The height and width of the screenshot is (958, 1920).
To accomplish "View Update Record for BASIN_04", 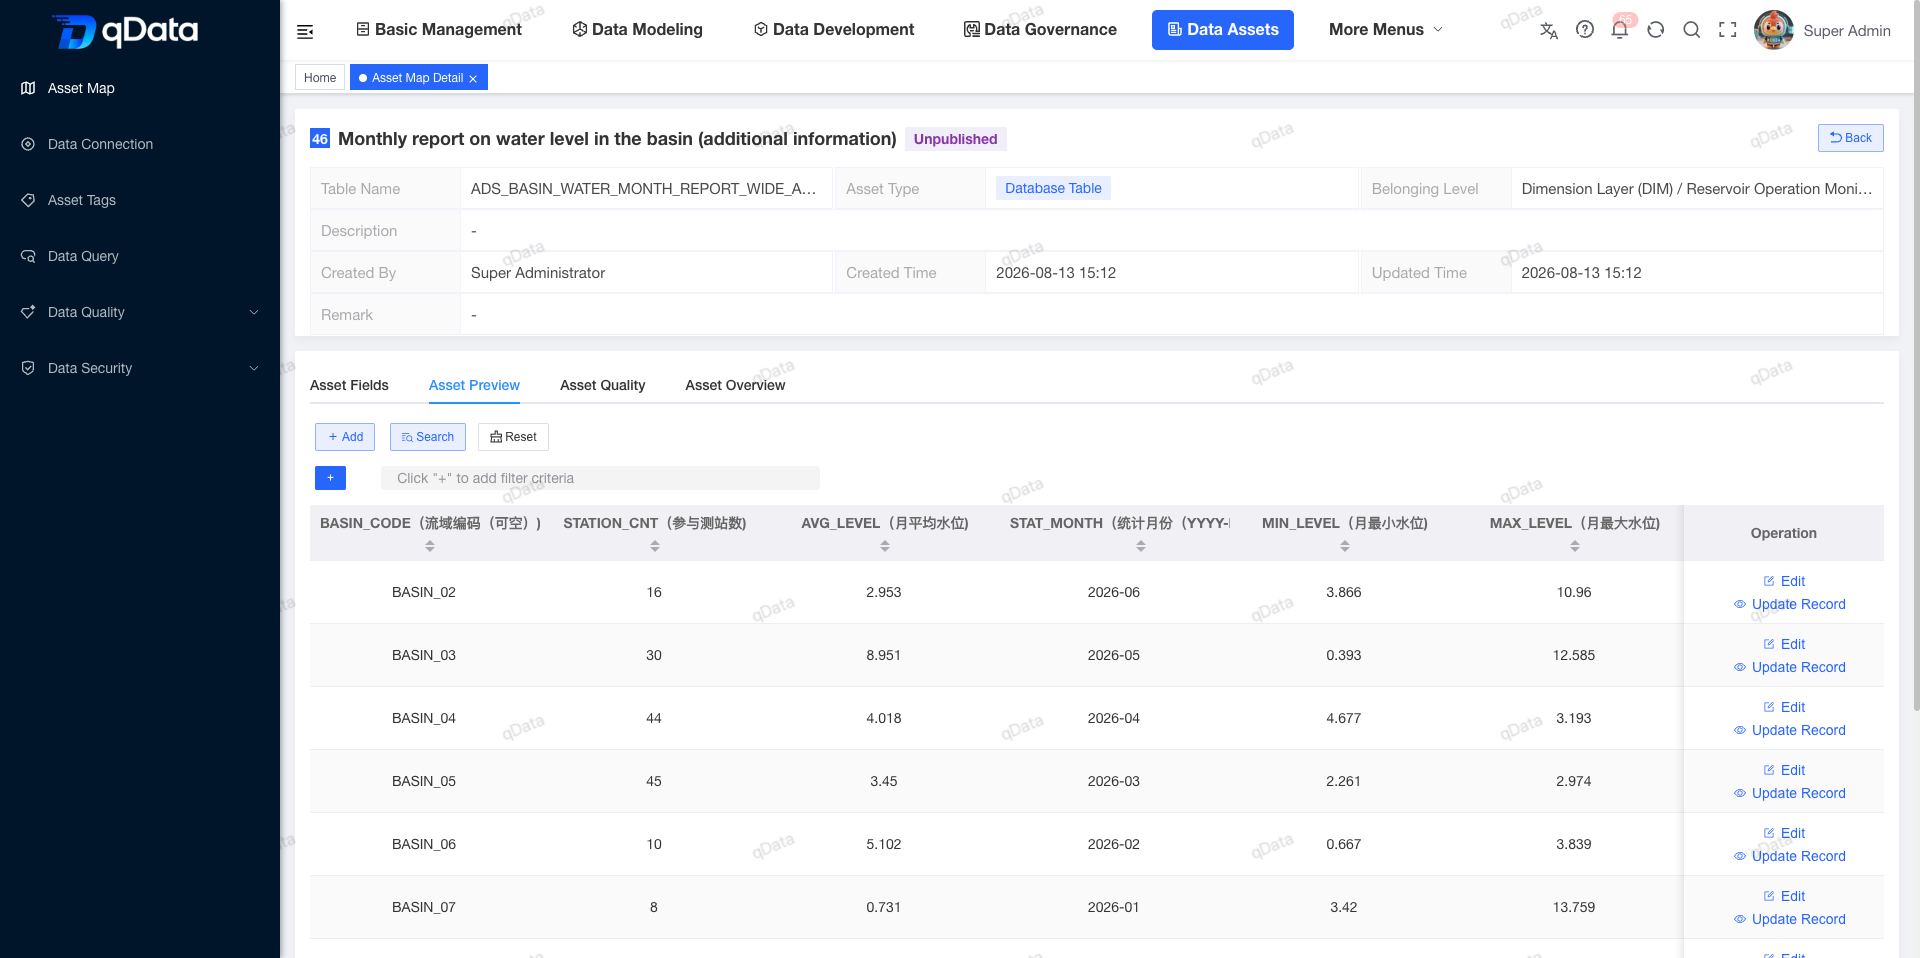I will tap(1789, 730).
